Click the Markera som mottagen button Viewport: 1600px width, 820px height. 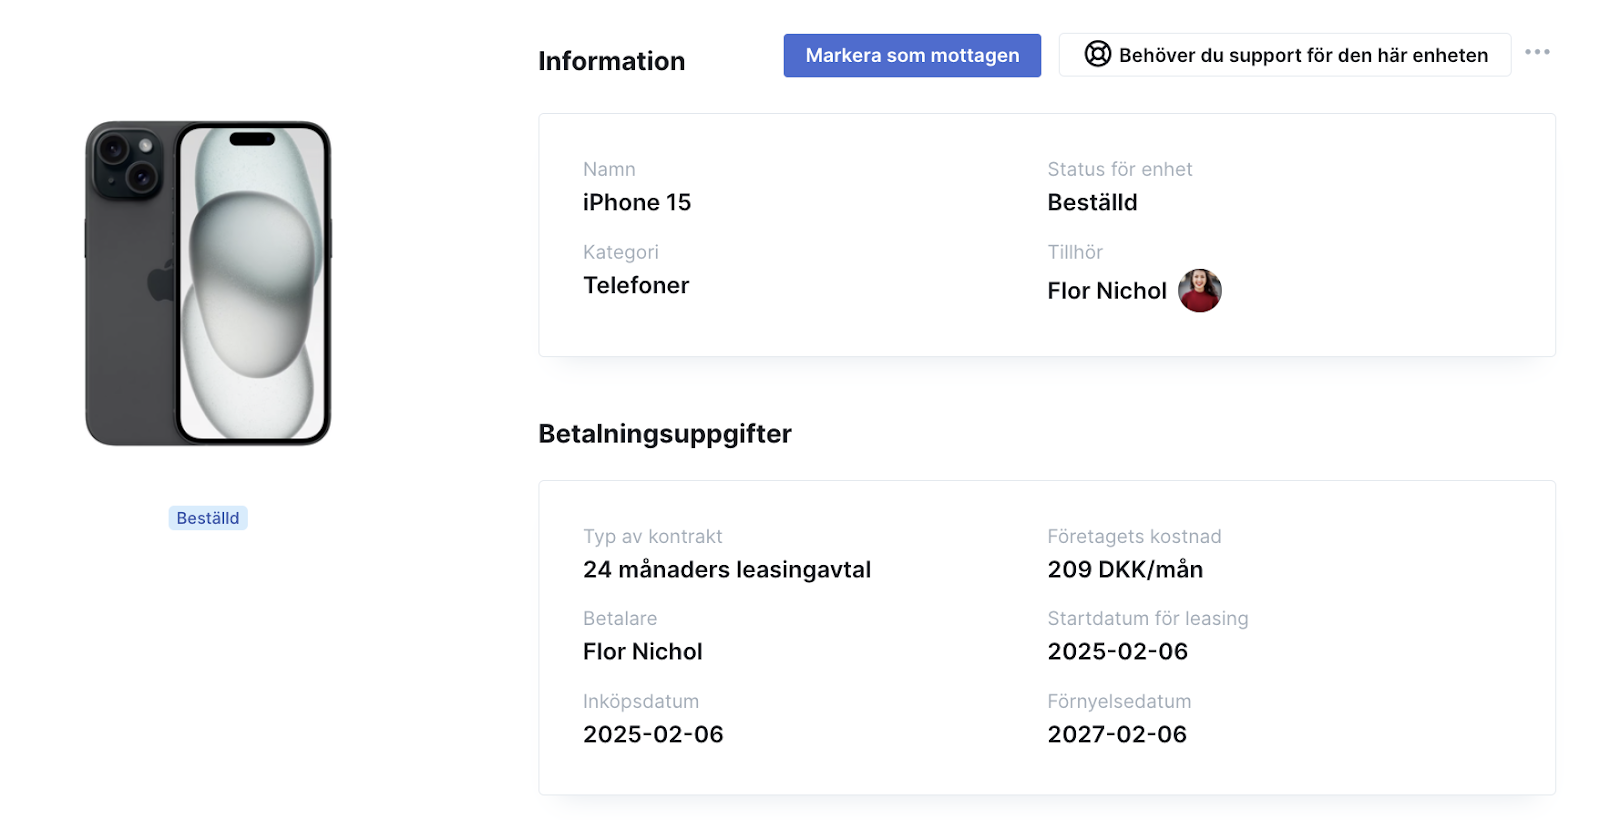(912, 55)
